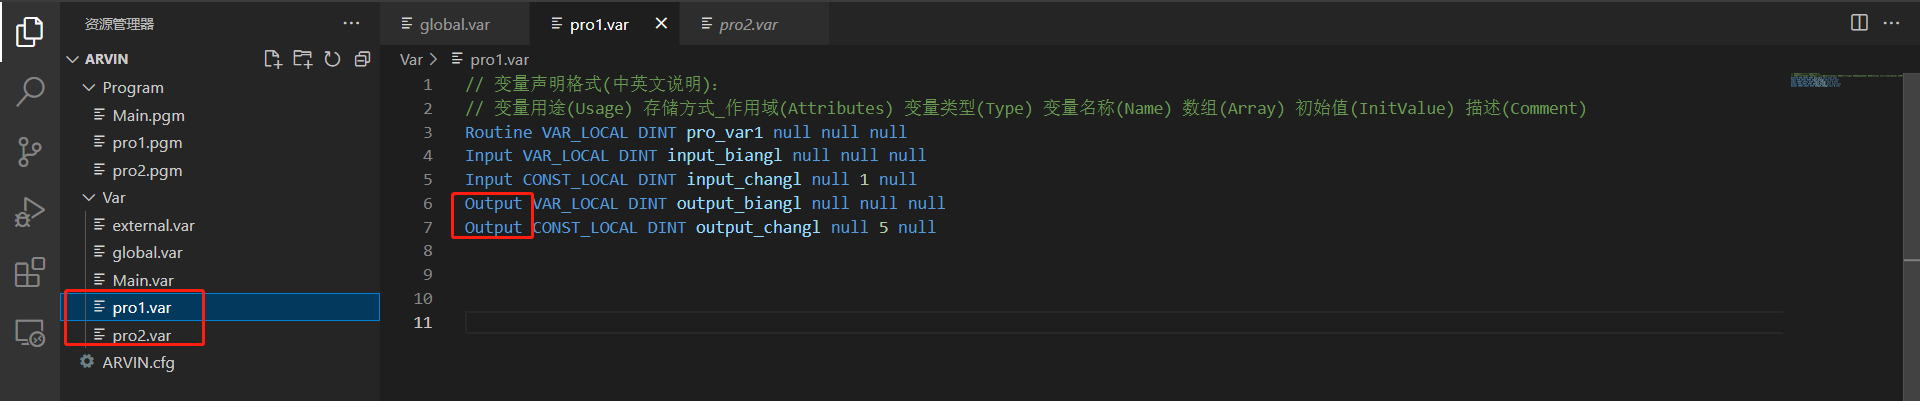The image size is (1922, 401).
Task: Open the Source Control view
Action: tap(30, 152)
